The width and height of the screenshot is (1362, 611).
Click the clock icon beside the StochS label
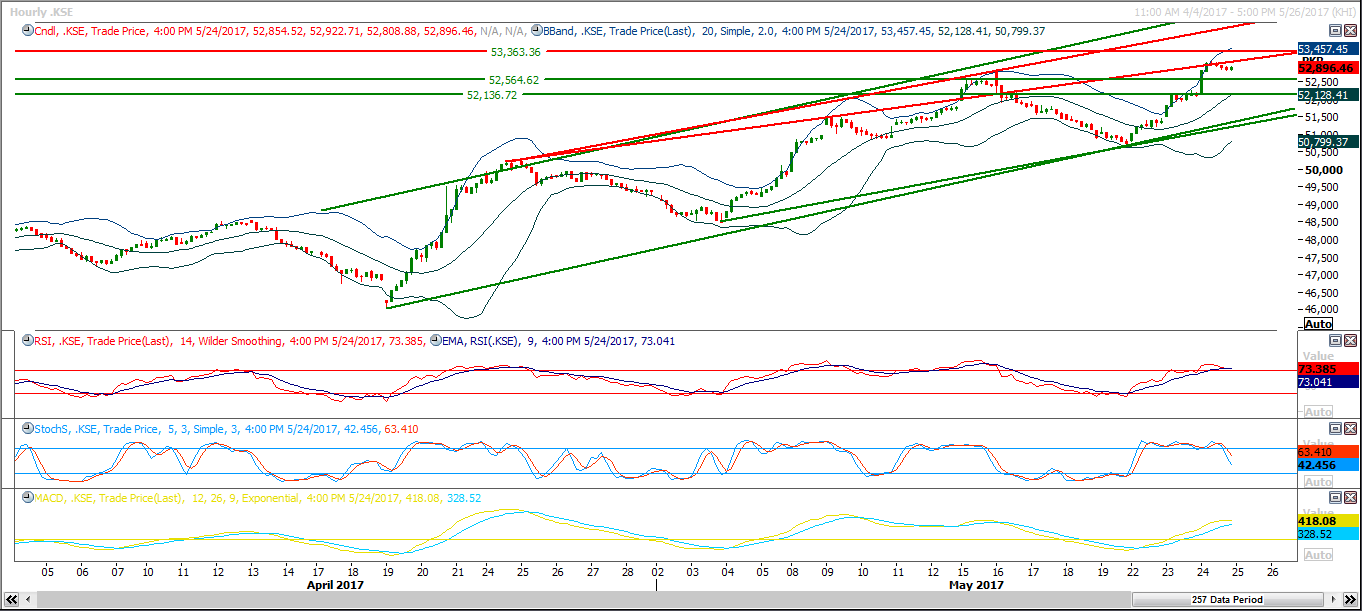(26, 429)
